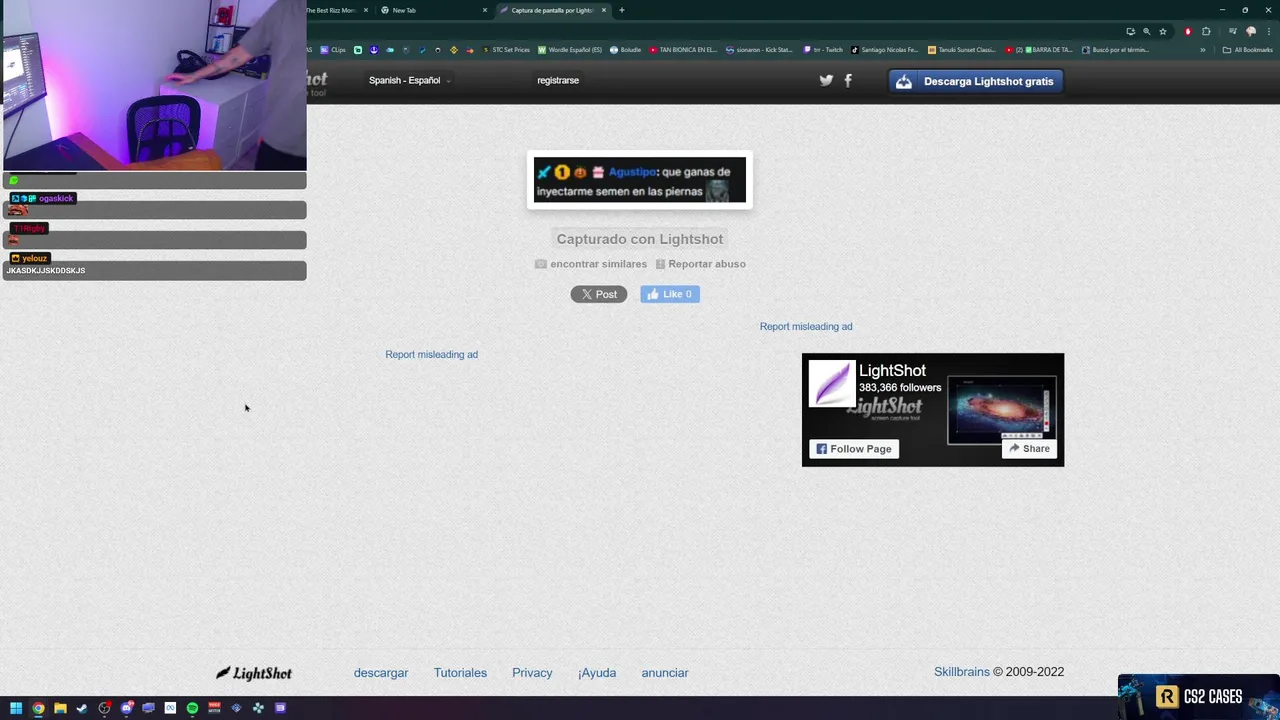This screenshot has height=720, width=1280.
Task: Click Report misleading ad beside the cursor area
Action: pos(431,355)
